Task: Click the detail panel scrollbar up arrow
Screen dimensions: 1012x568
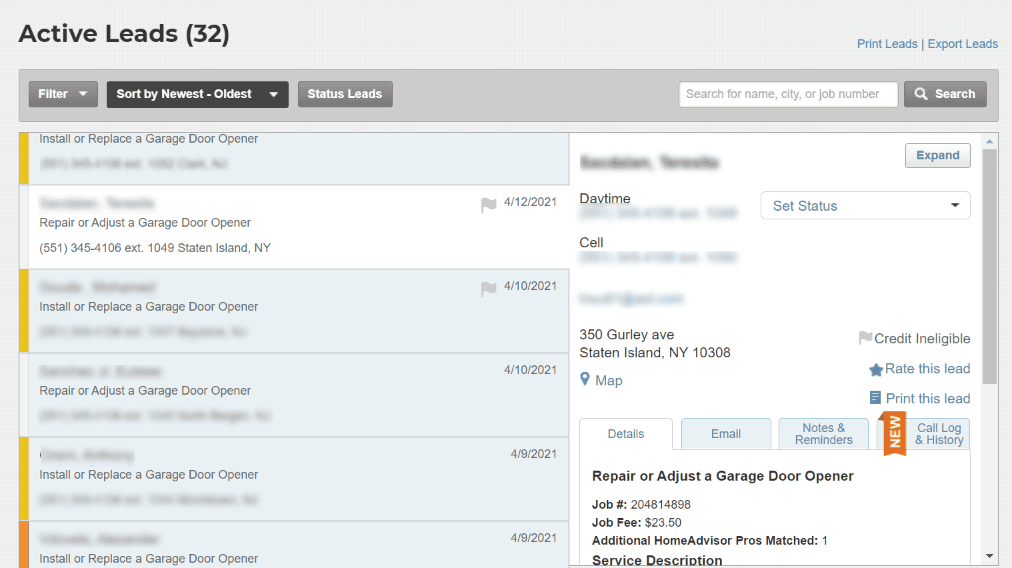Action: pyautogui.click(x=989, y=141)
